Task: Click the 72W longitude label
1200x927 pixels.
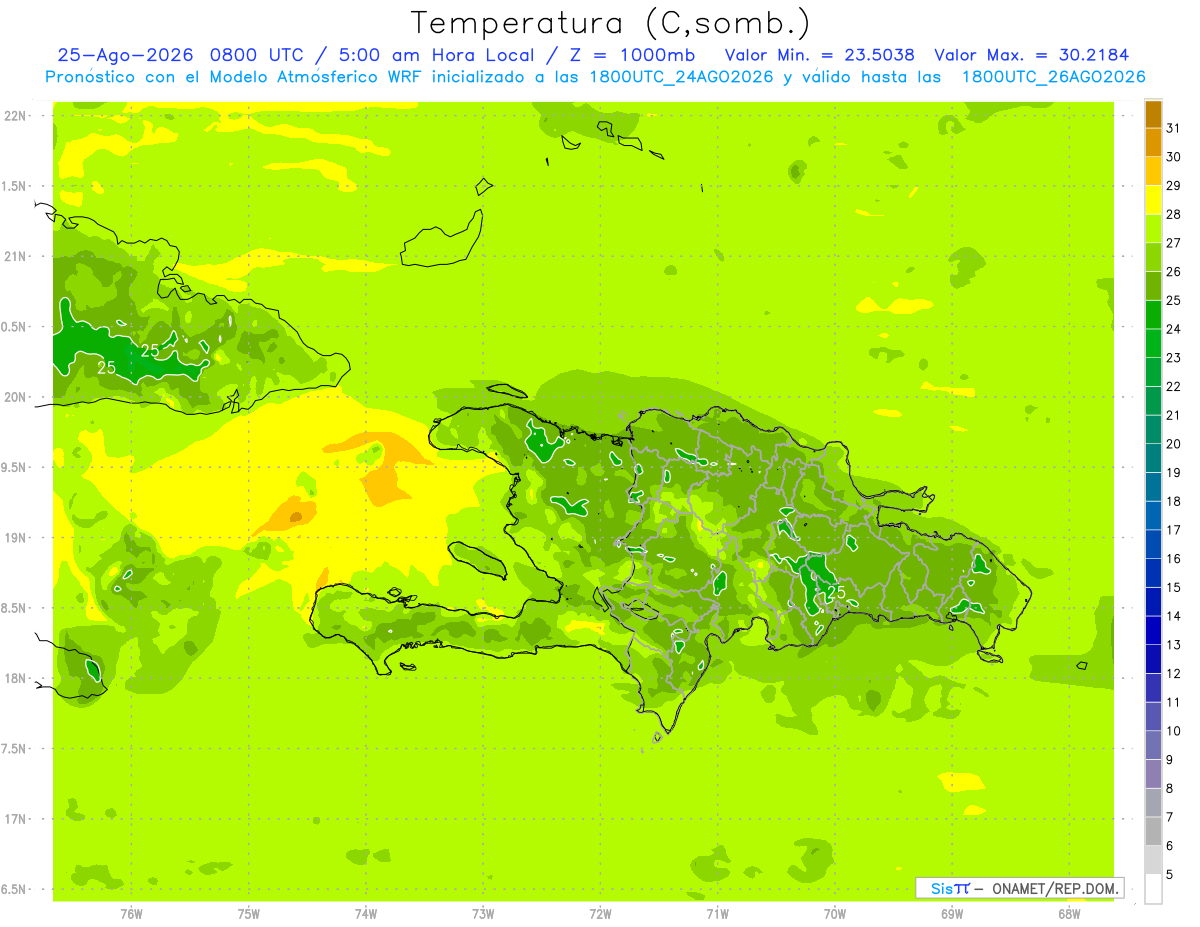Action: point(601,914)
